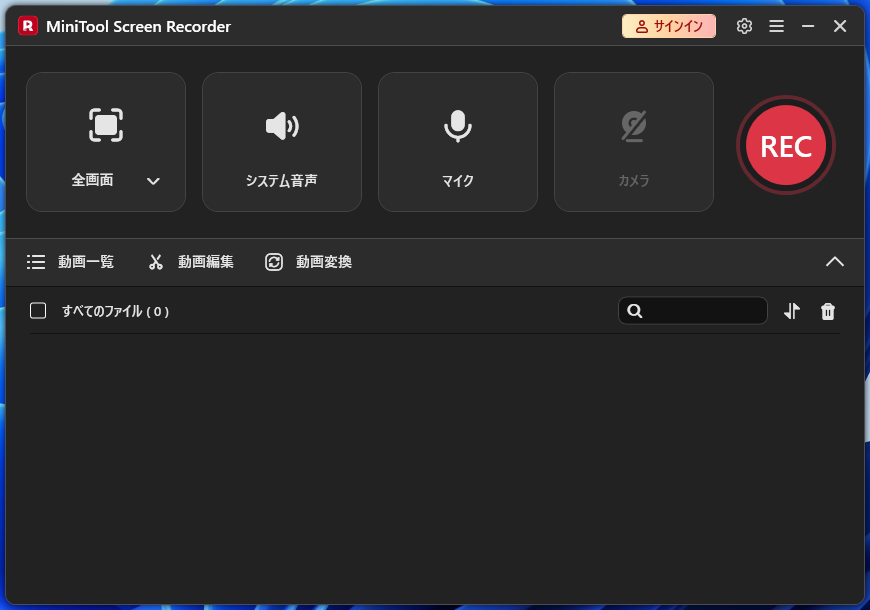This screenshot has width=870, height=610.
Task: Enable the camera (カメラ) capture
Action: tap(634, 142)
